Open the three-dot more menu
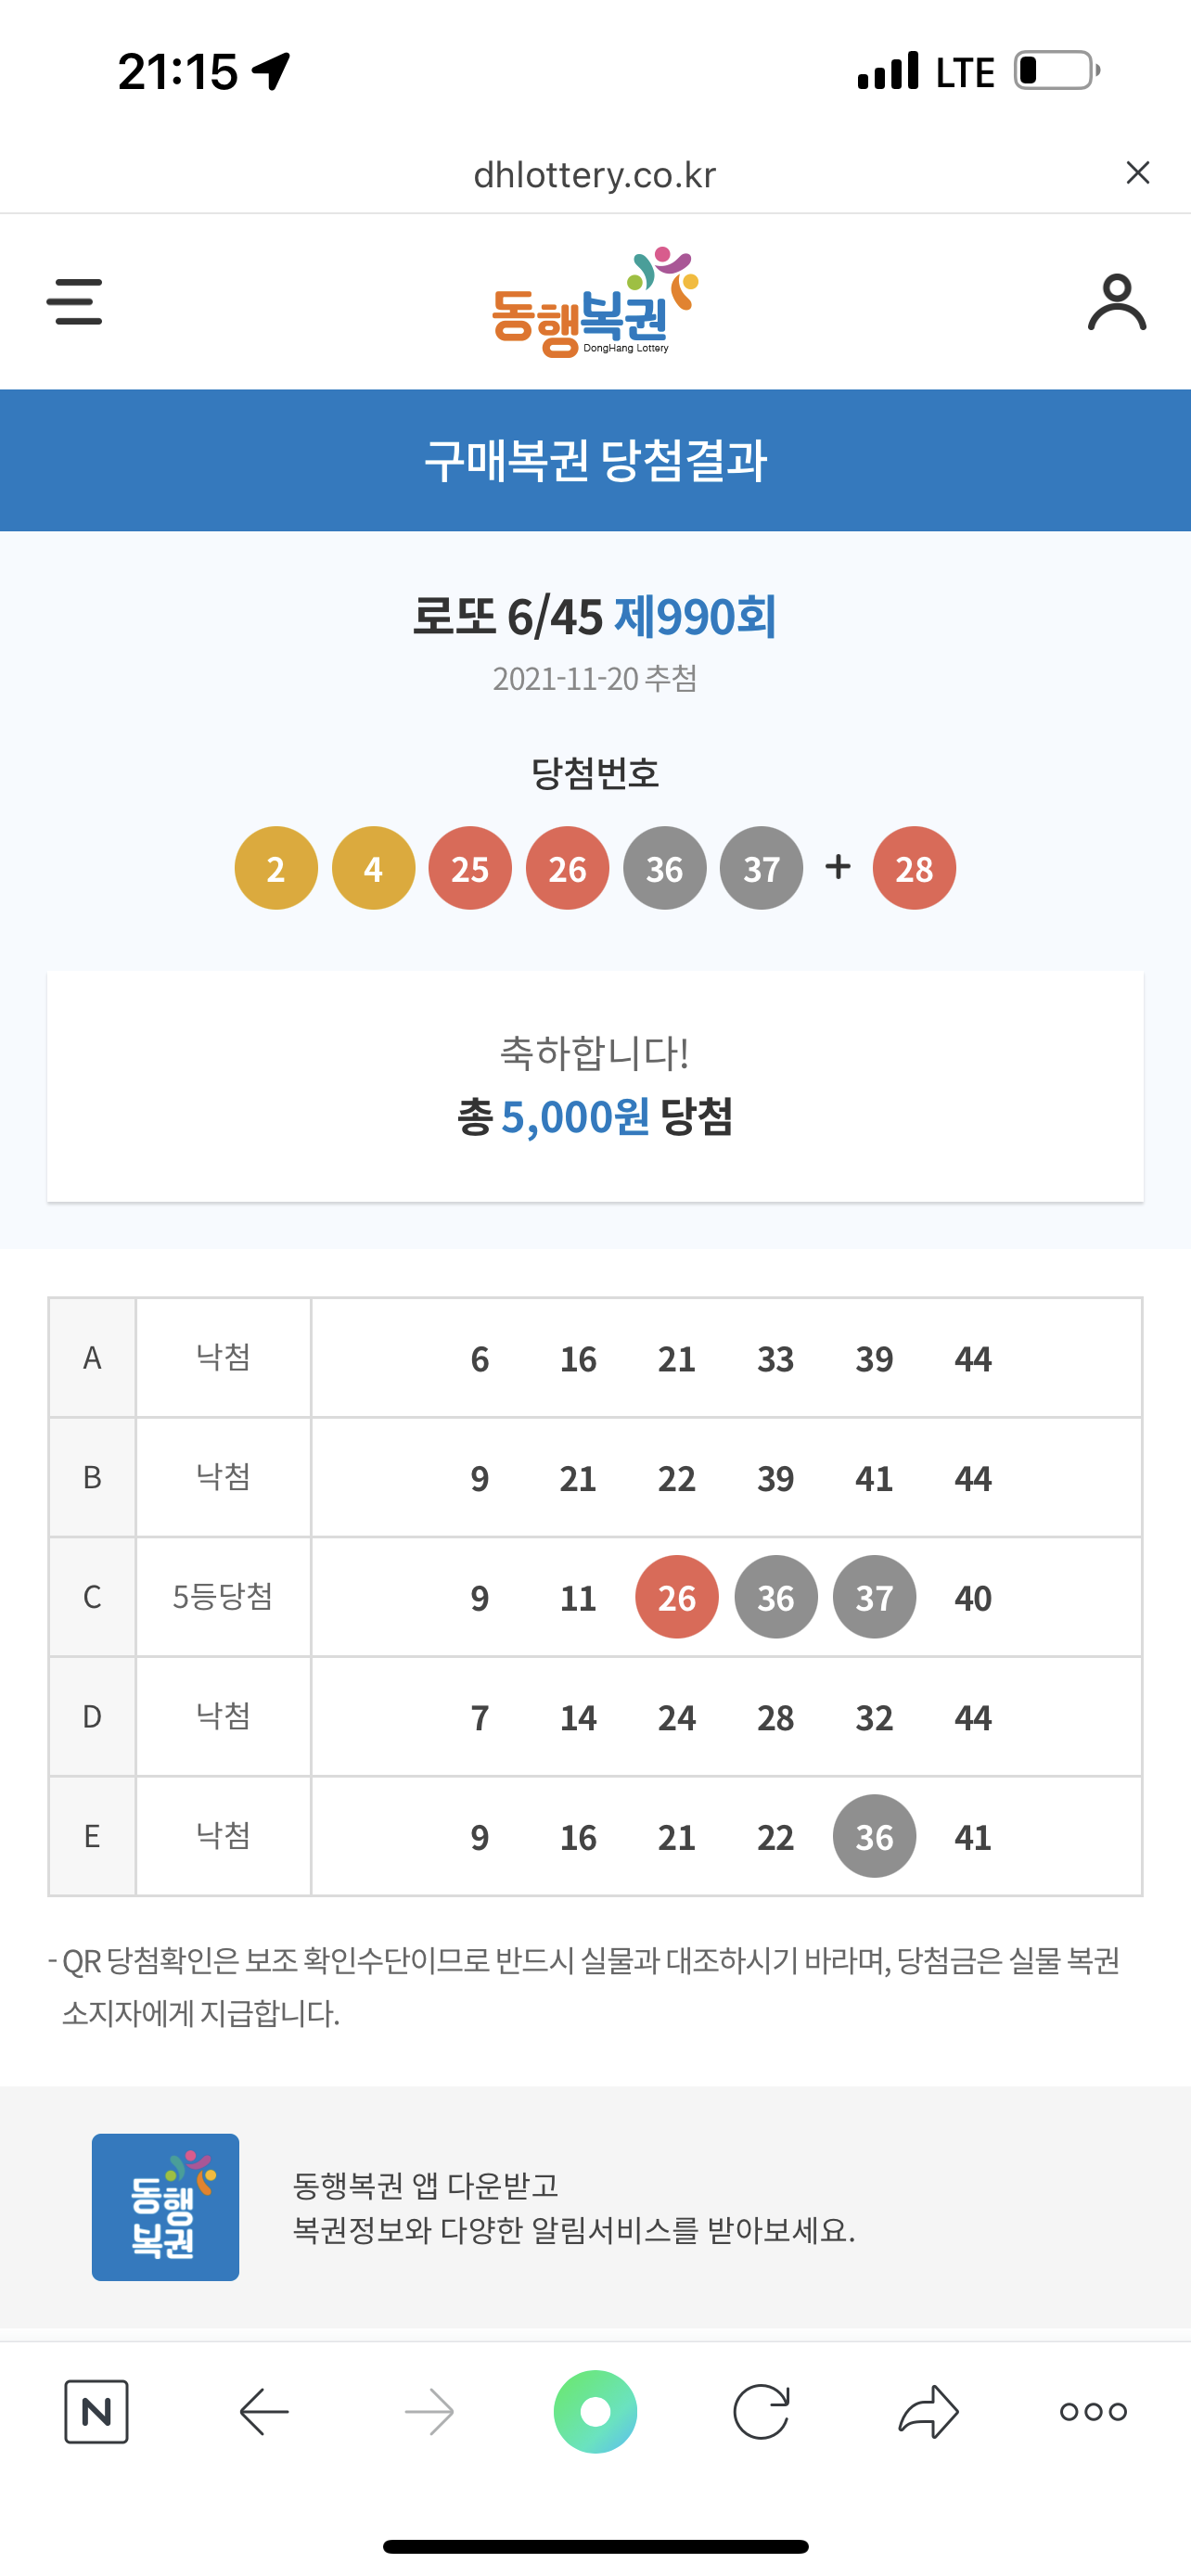The width and height of the screenshot is (1191, 2576). 1093,2412
